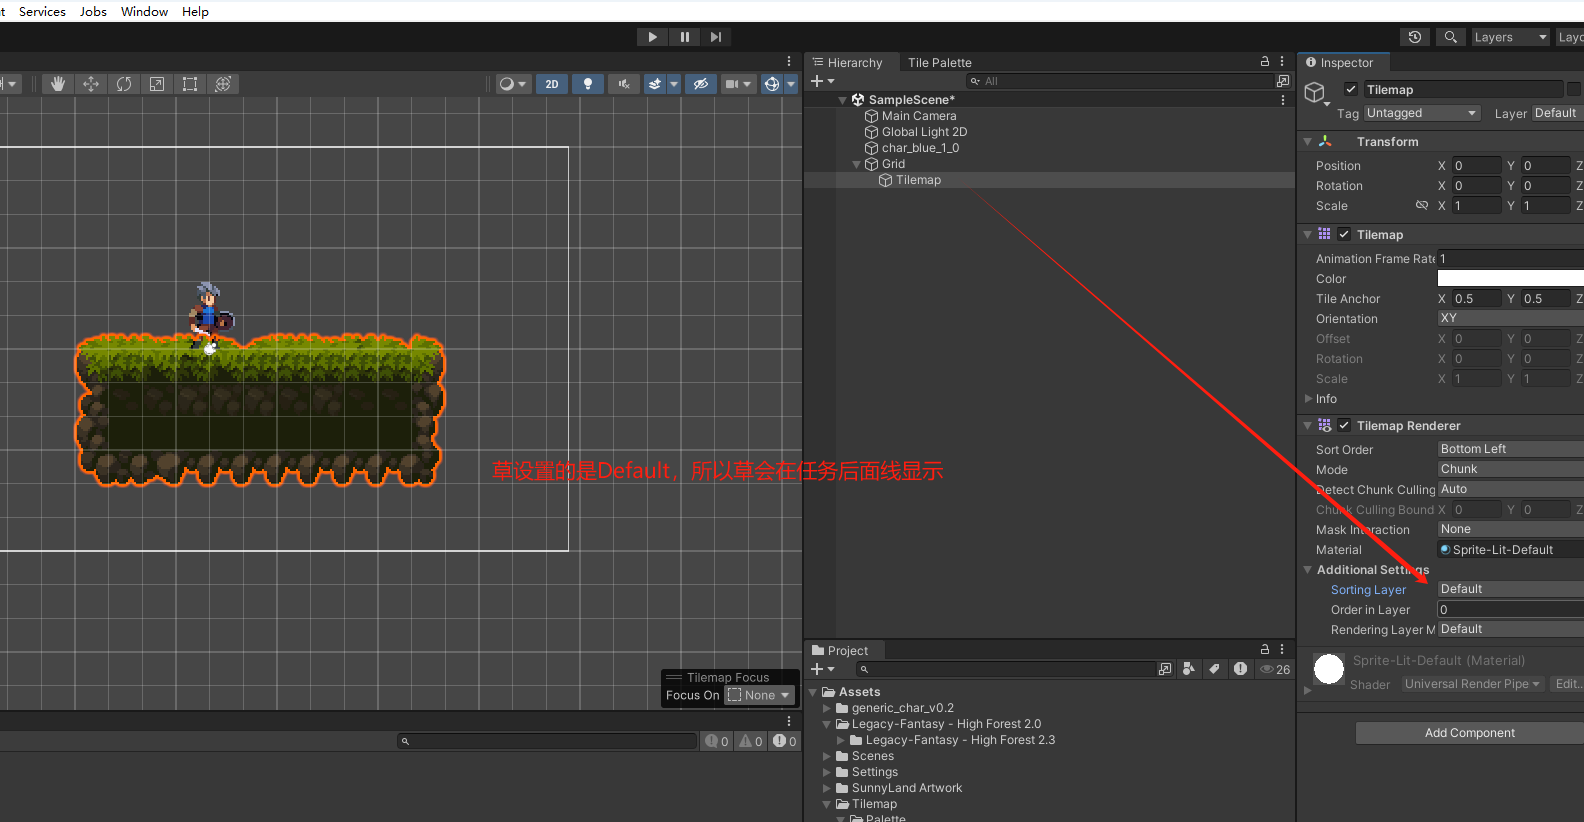Screen dimensions: 1584x822
Task: Toggle Scale constrained proportions link
Action: [x=1421, y=205]
